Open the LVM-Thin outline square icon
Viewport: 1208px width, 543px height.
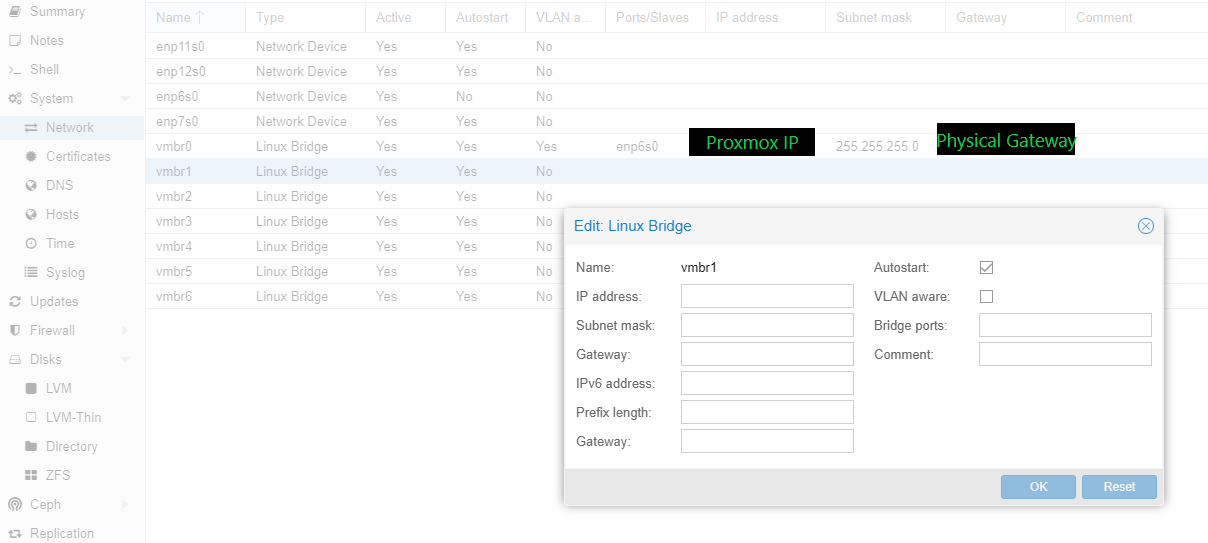31,418
